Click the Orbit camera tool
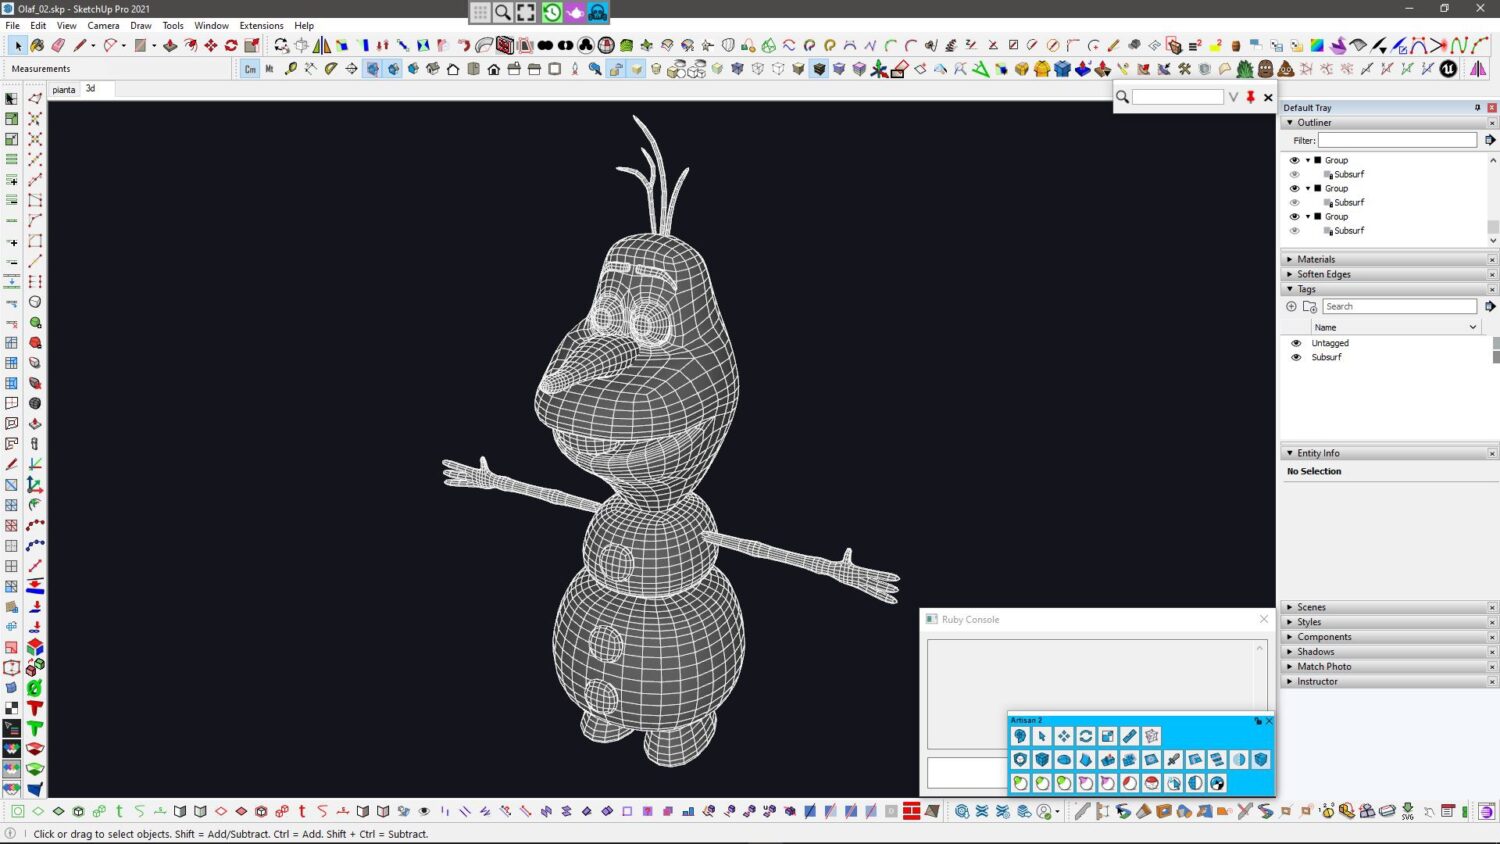1500x844 pixels. (281, 46)
